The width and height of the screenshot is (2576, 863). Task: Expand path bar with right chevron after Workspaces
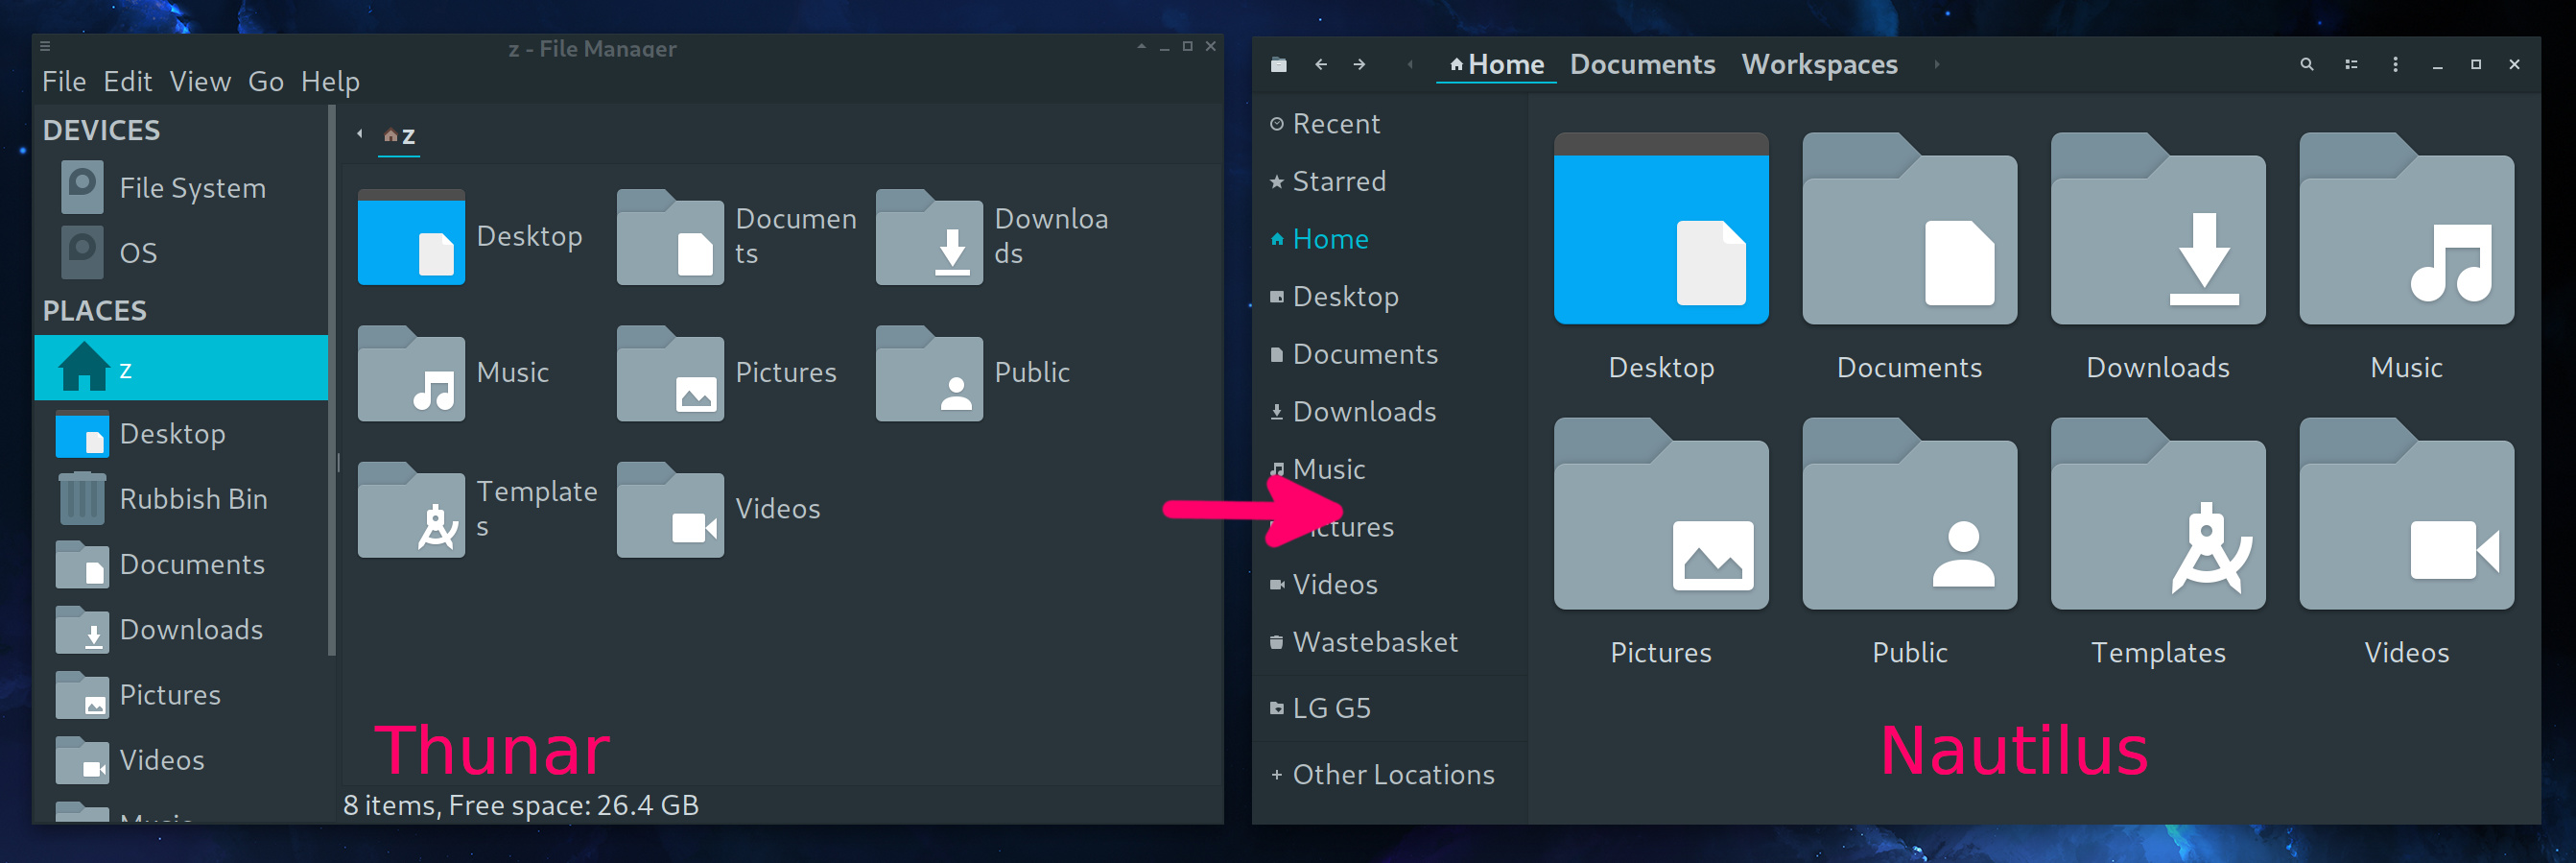pos(1937,64)
